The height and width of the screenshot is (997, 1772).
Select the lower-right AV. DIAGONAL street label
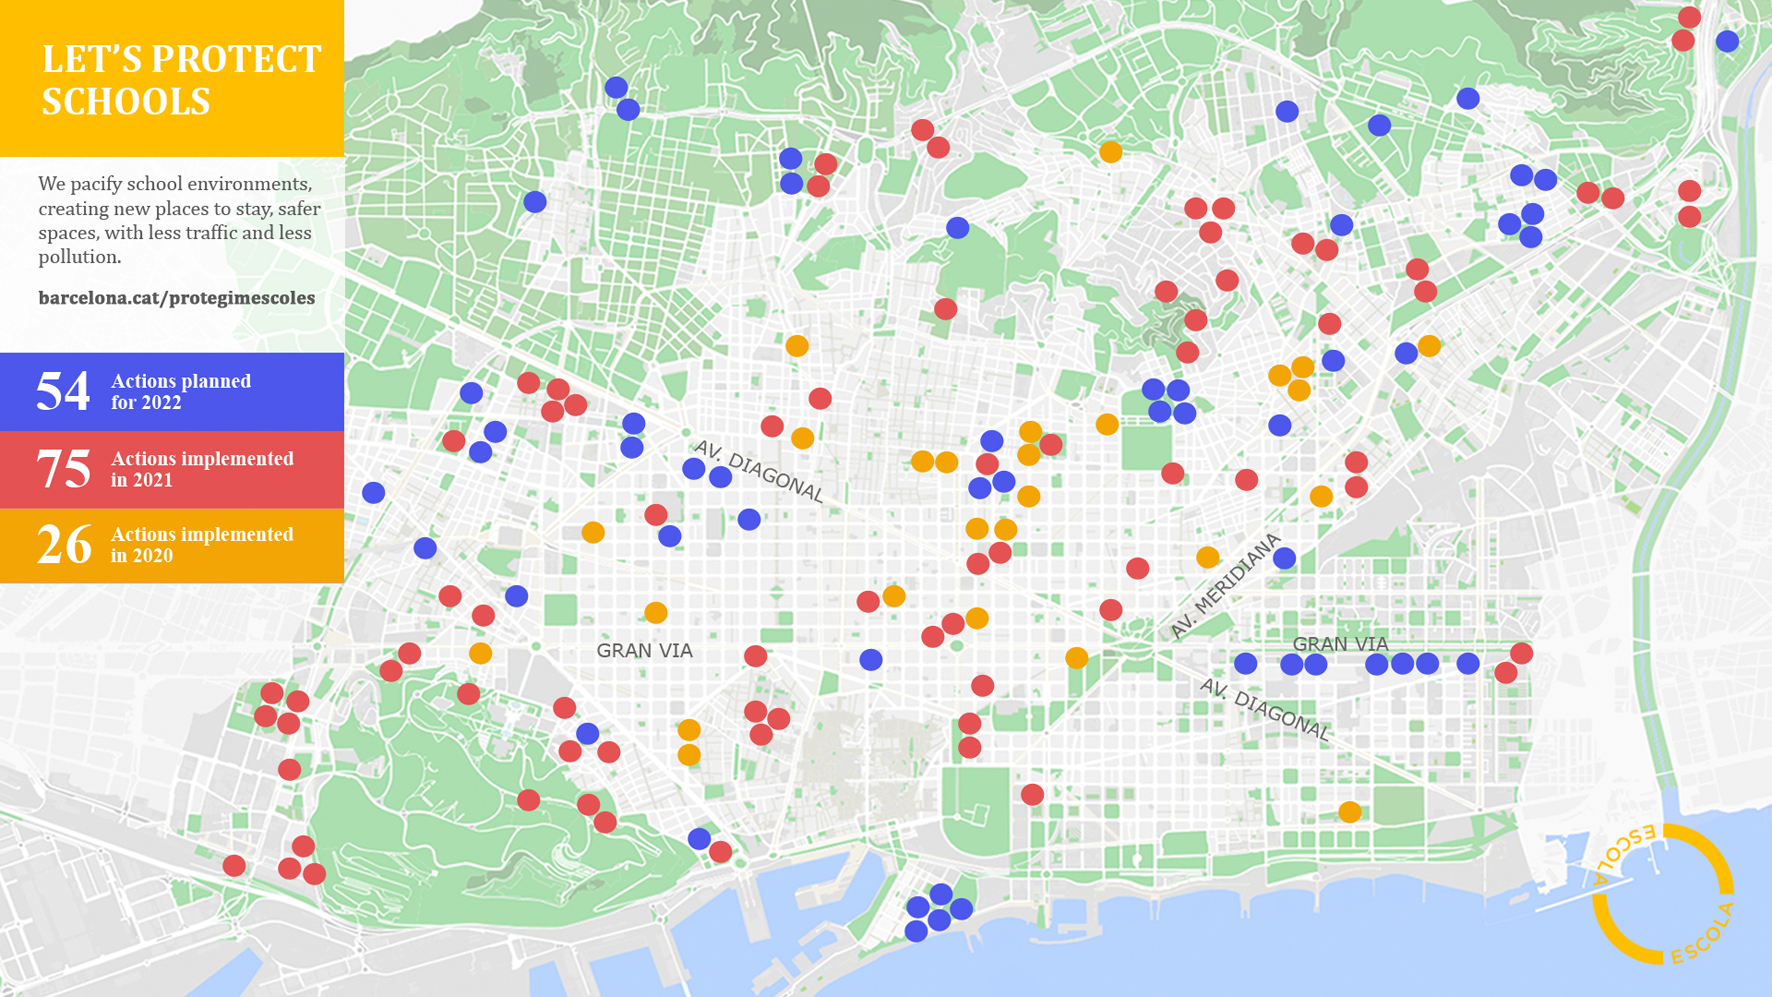pos(1265,709)
